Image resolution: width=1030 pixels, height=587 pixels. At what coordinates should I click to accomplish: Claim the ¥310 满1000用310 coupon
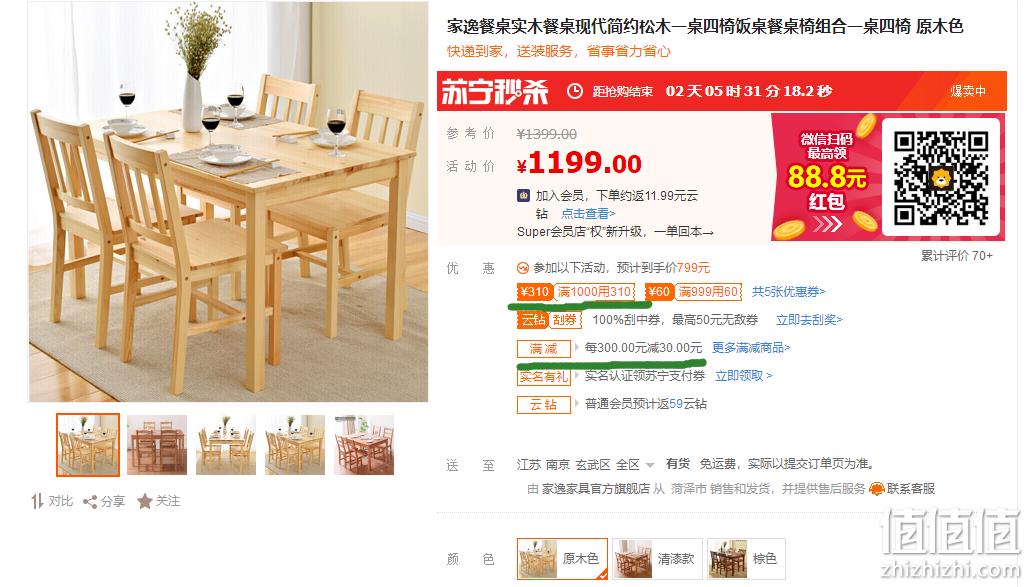[576, 292]
